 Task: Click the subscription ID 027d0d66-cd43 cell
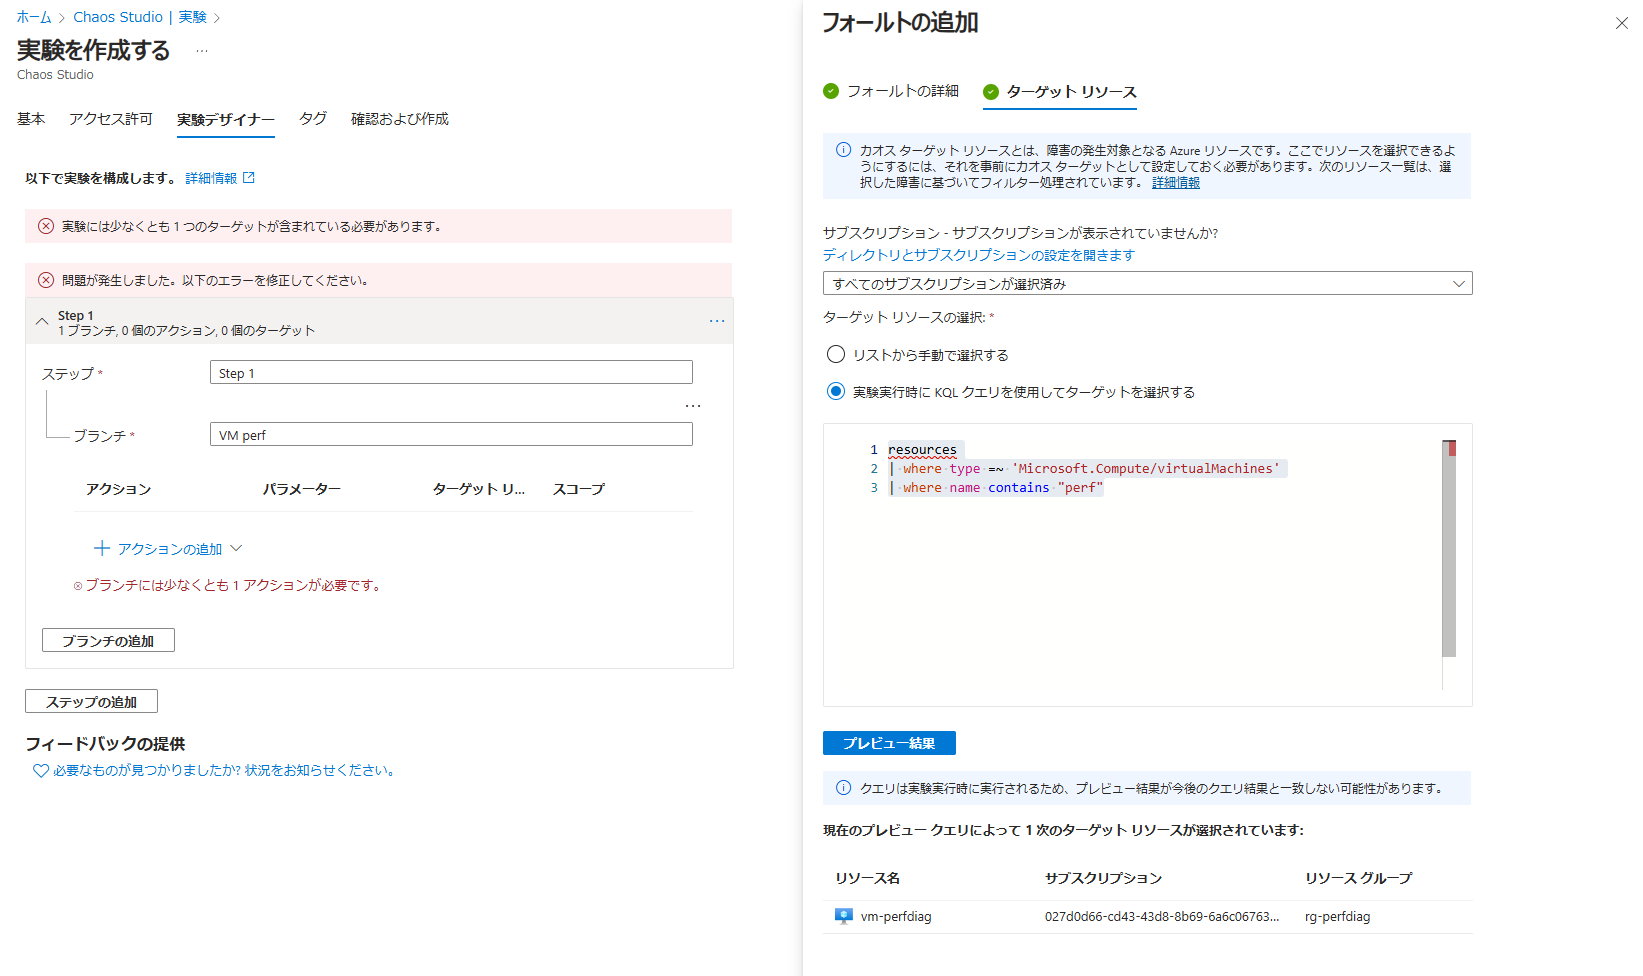pos(1162,916)
